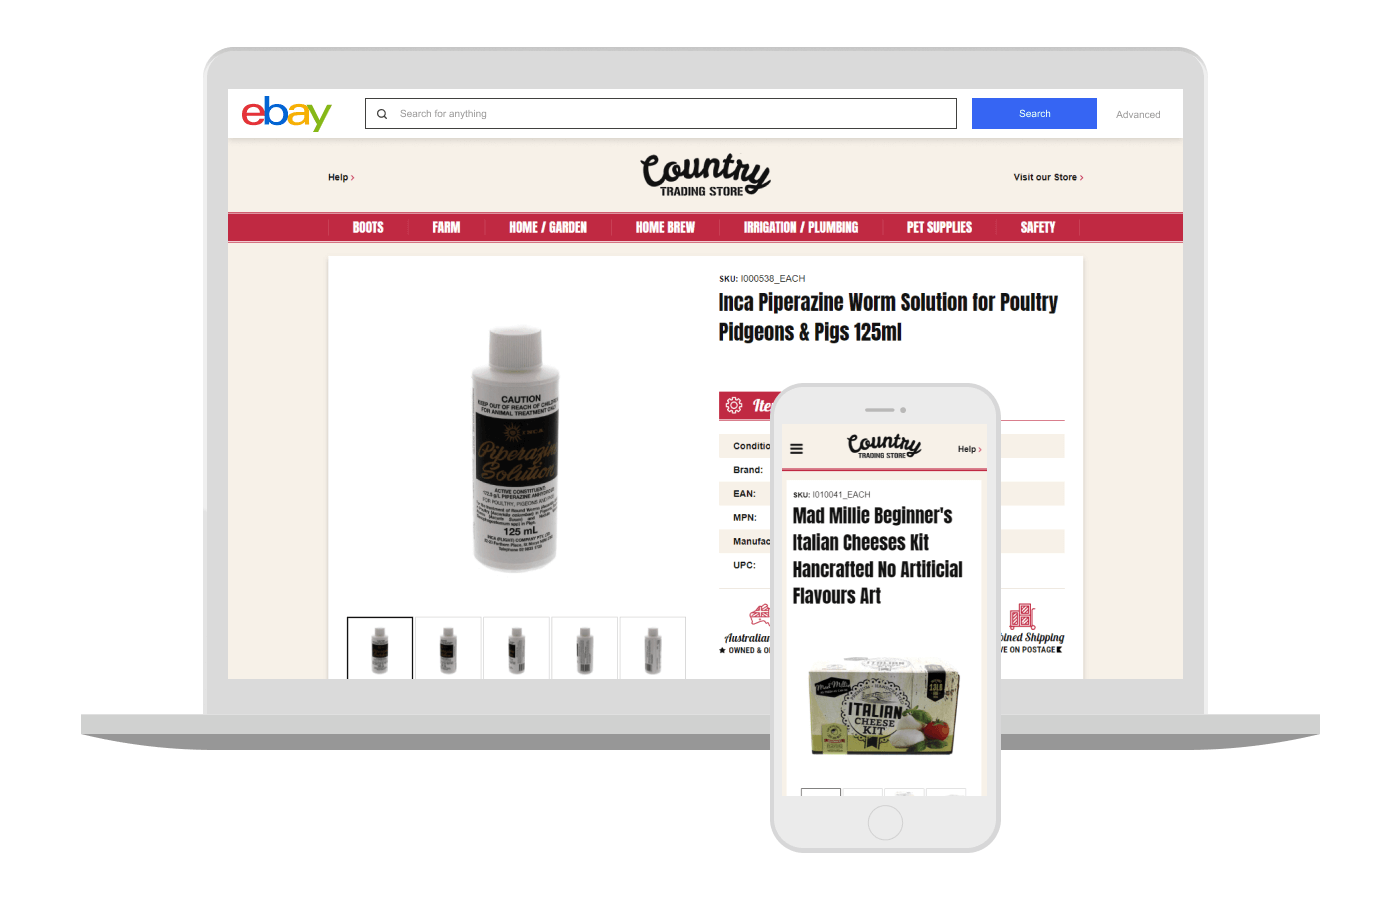Open the Advanced search link
Viewport: 1400px width, 900px height.
(x=1138, y=115)
